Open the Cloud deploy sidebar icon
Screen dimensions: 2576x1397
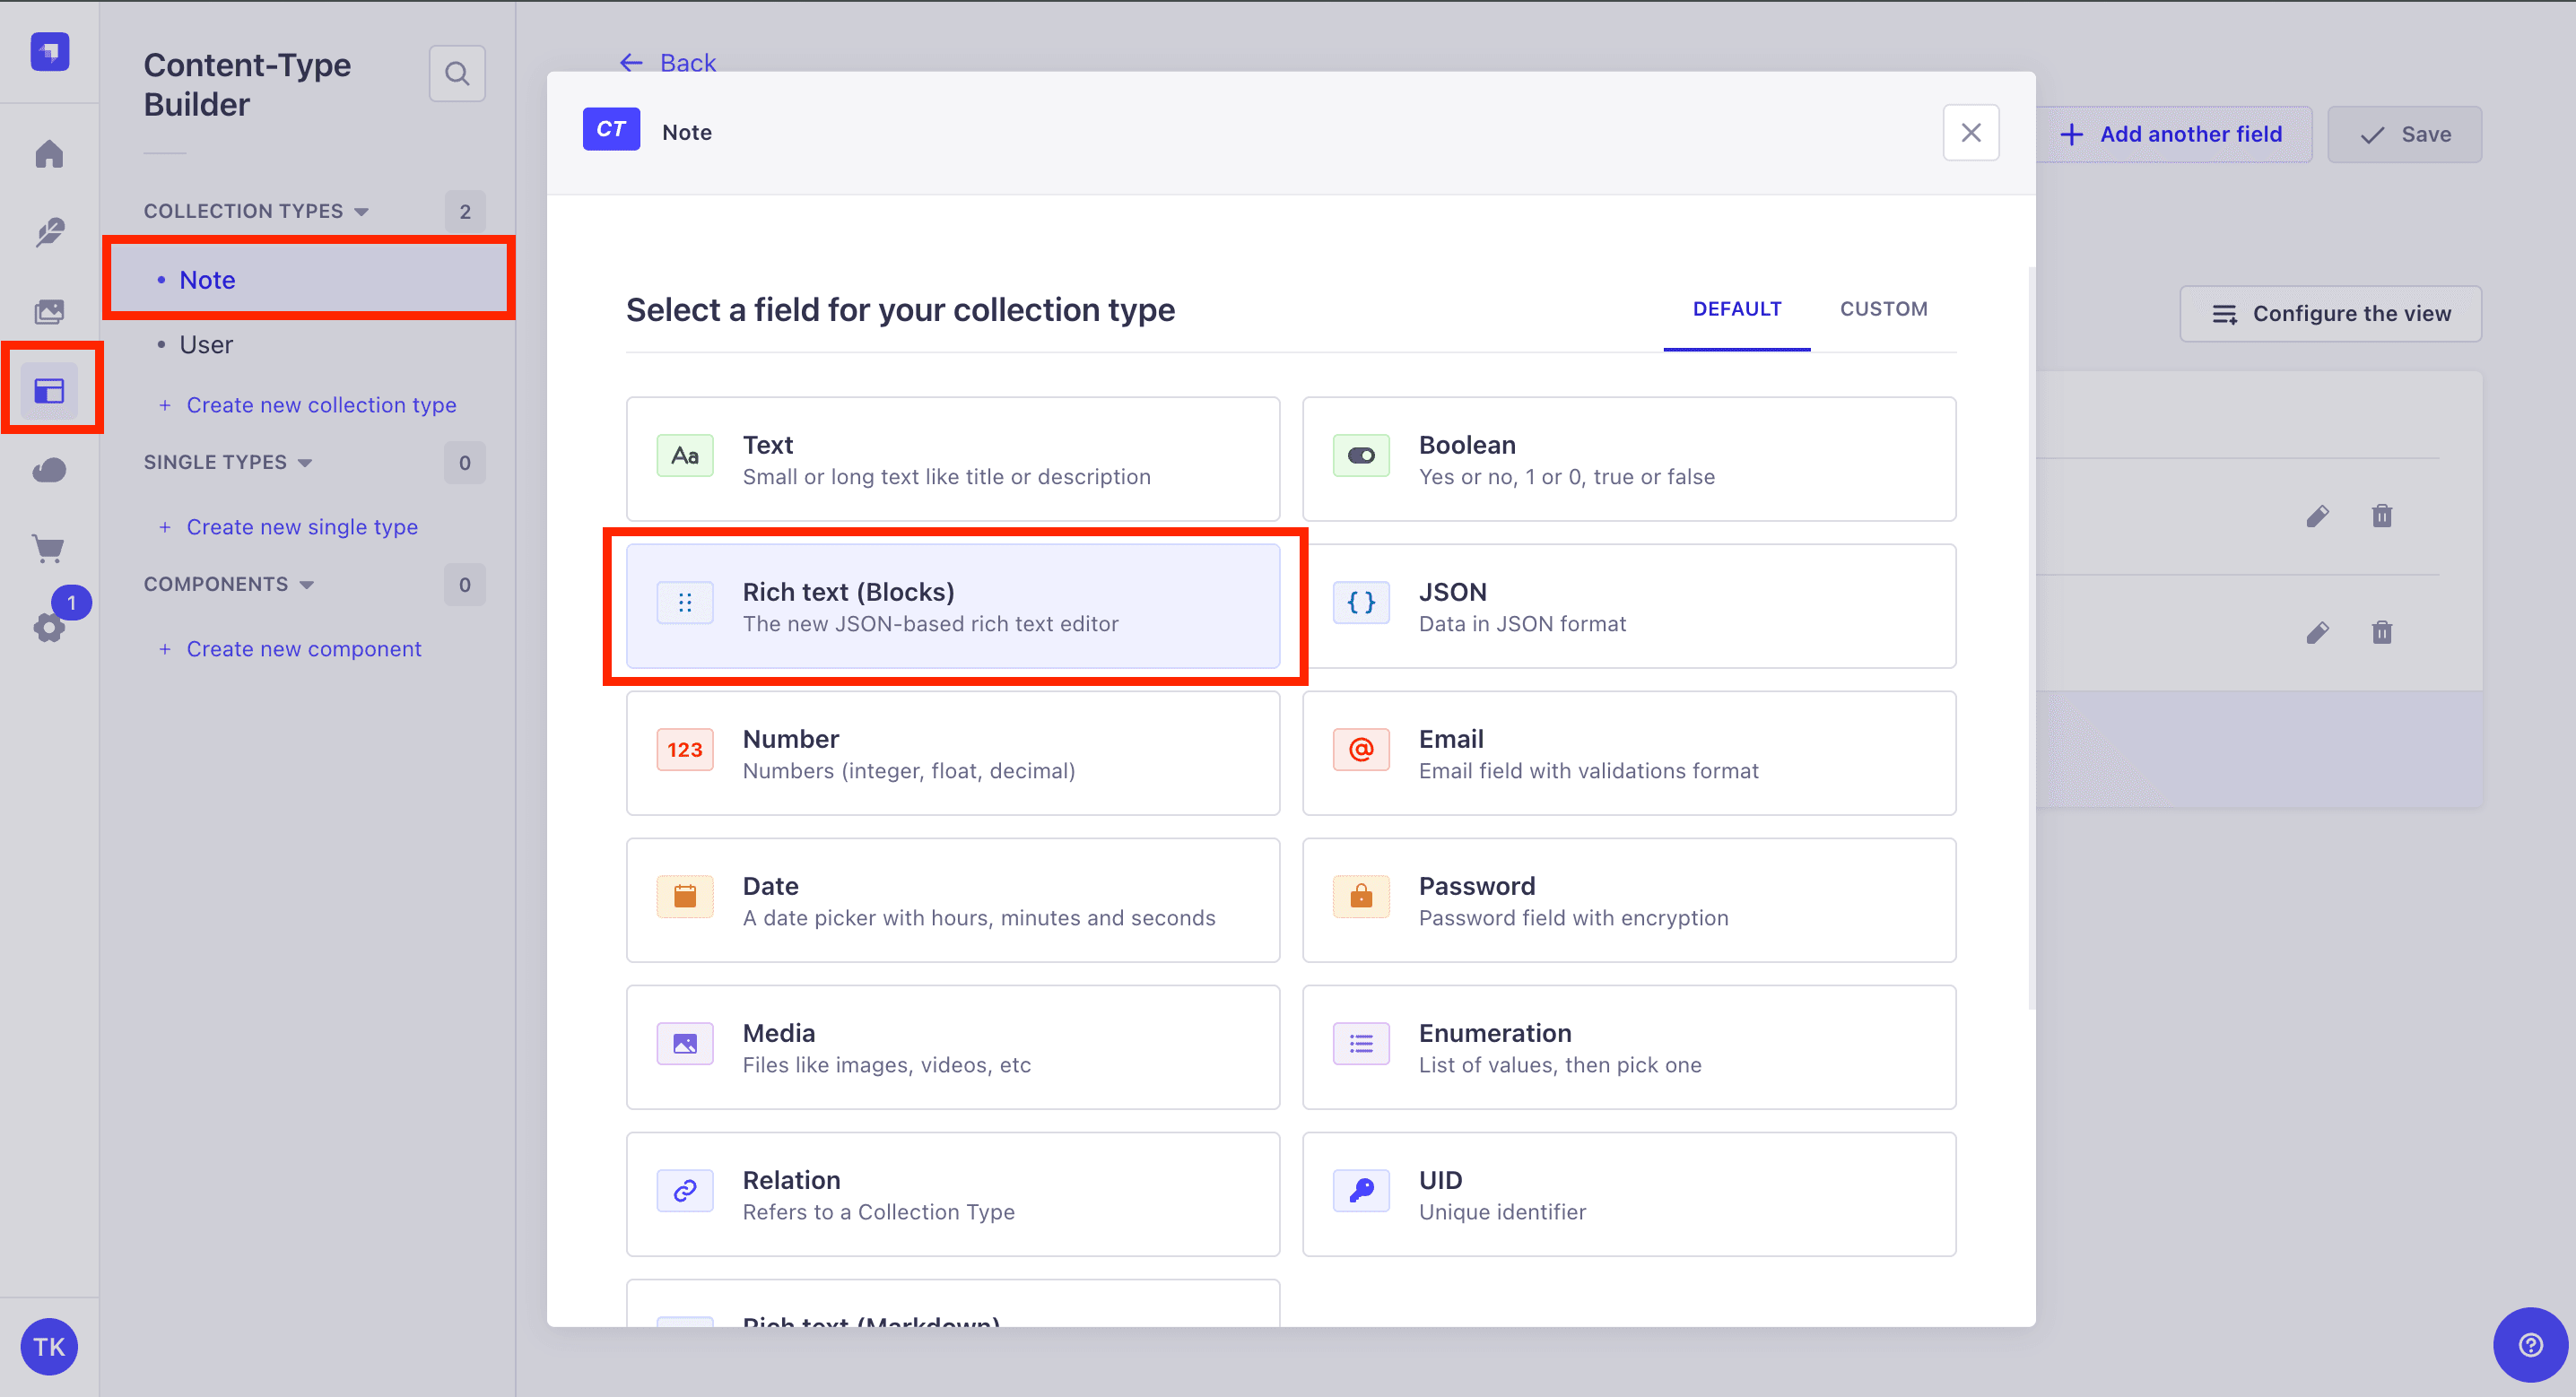49,470
